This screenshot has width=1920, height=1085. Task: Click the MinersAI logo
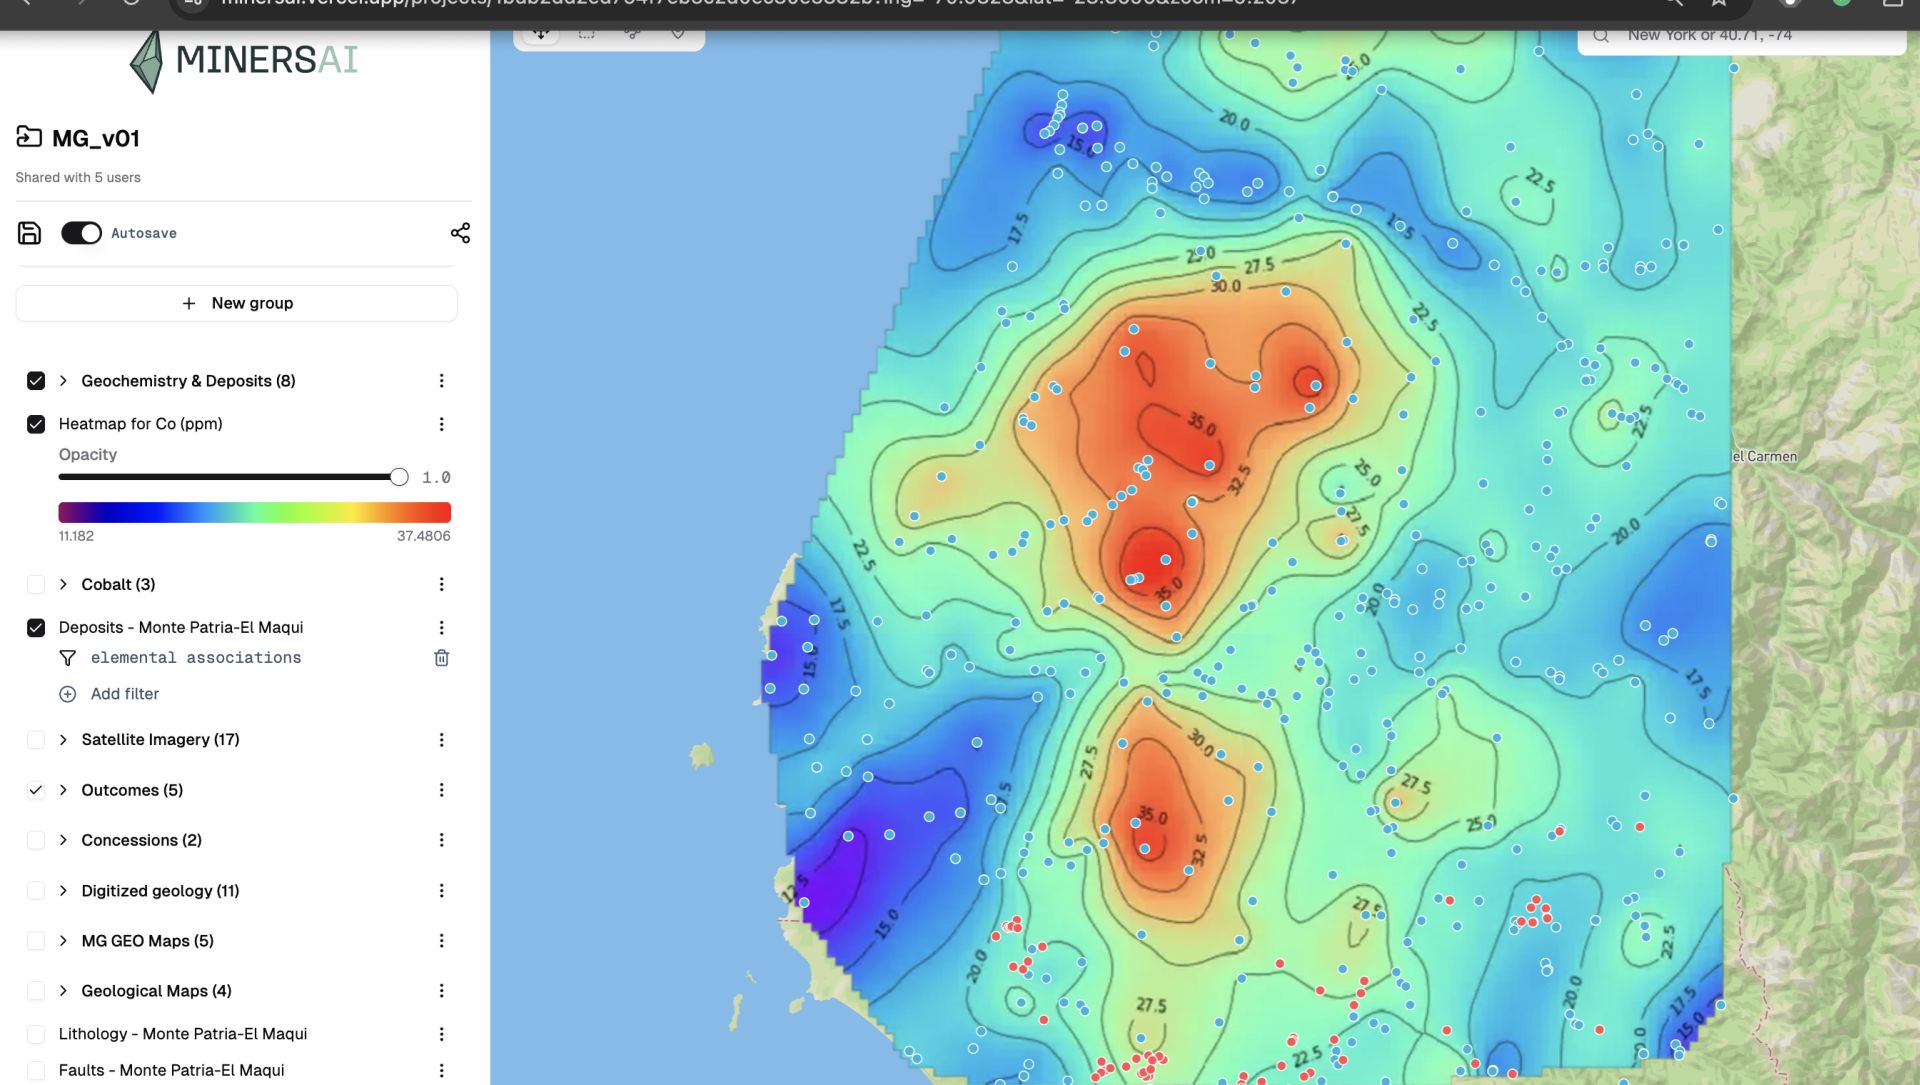pyautogui.click(x=244, y=61)
